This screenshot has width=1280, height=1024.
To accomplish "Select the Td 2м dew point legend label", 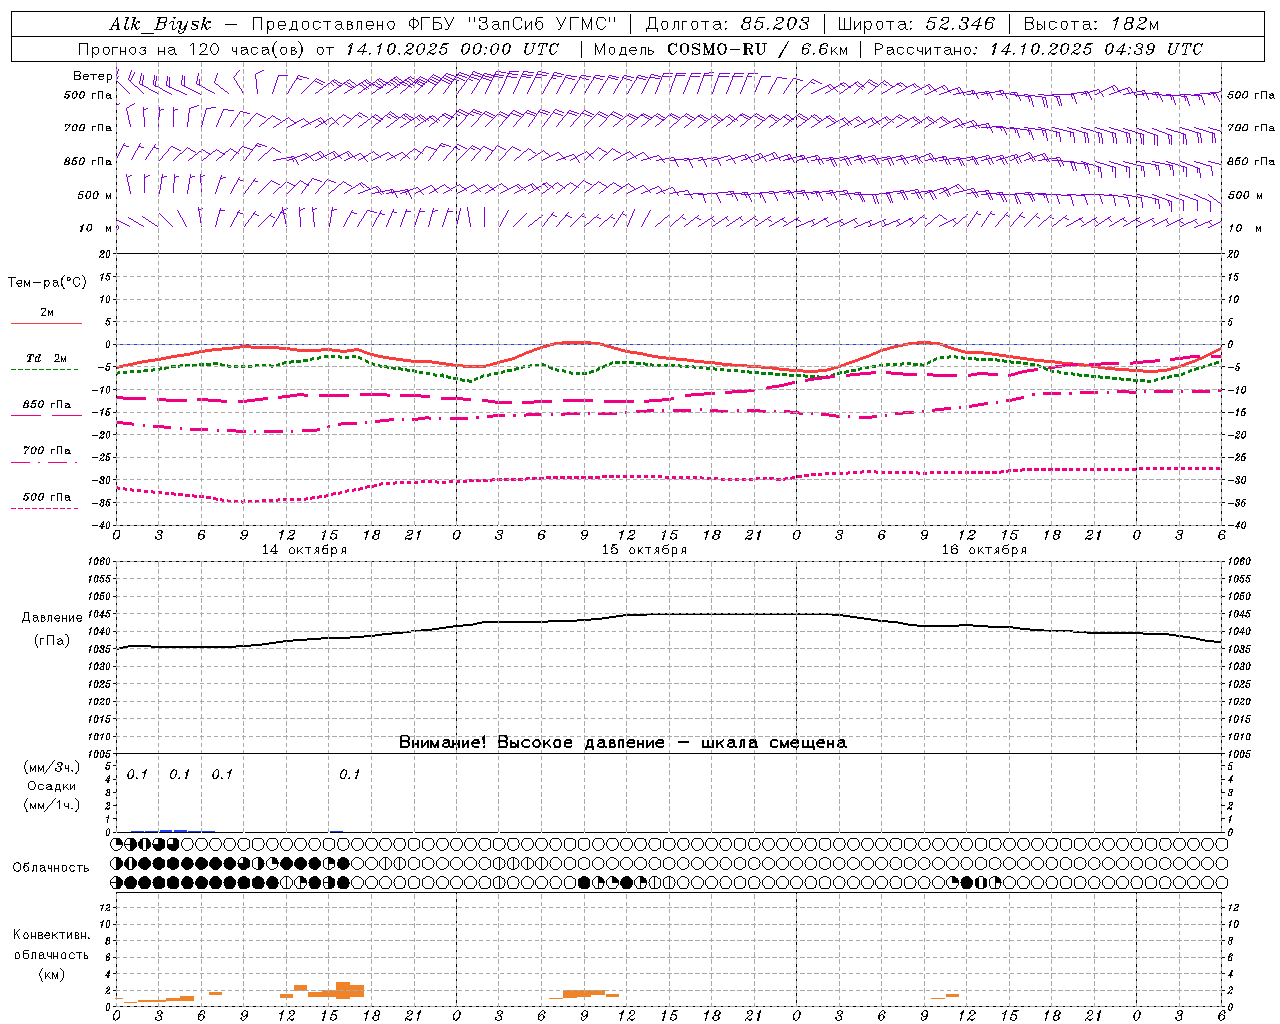I will (x=47, y=358).
